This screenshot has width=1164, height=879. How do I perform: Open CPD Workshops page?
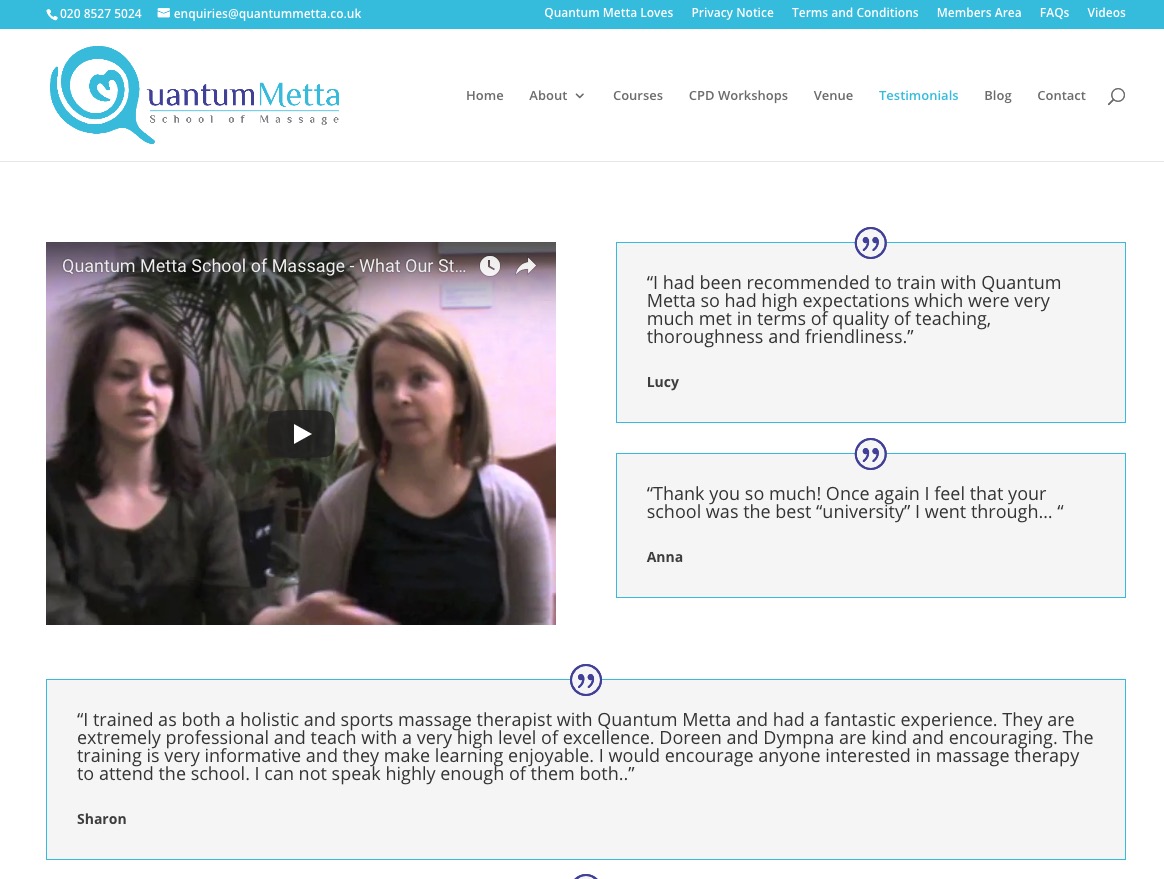click(x=738, y=96)
